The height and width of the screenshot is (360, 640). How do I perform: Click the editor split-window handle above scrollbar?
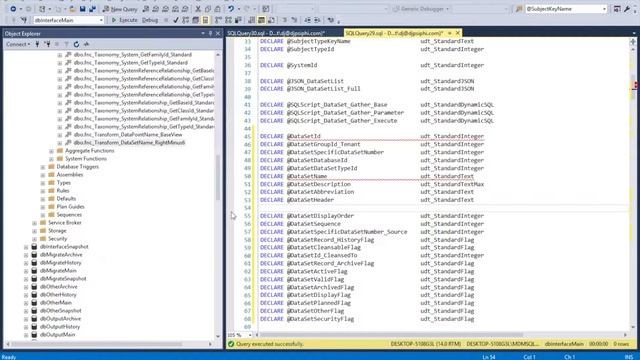click(x=633, y=42)
